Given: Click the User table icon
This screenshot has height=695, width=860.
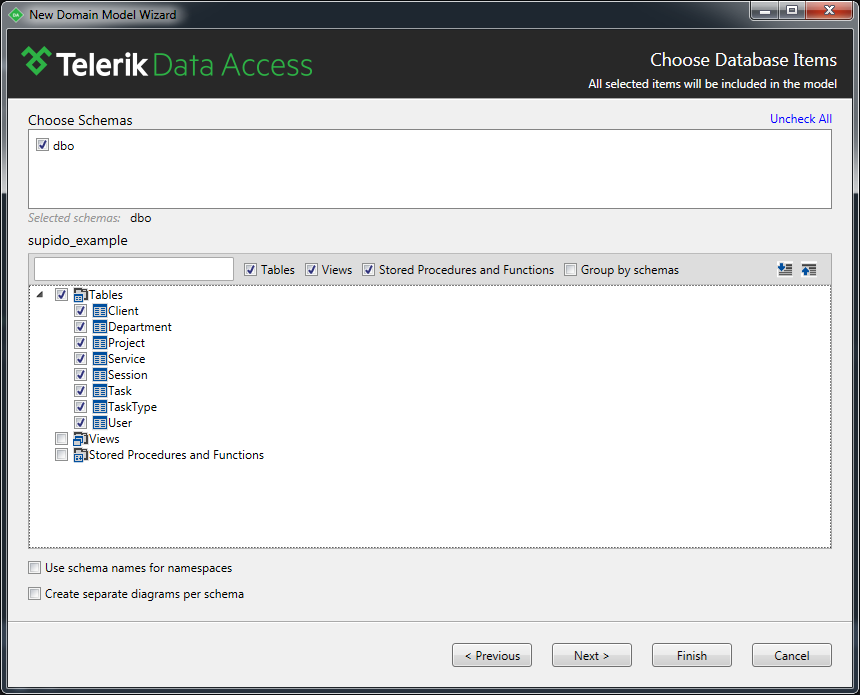Looking at the screenshot, I should (100, 422).
